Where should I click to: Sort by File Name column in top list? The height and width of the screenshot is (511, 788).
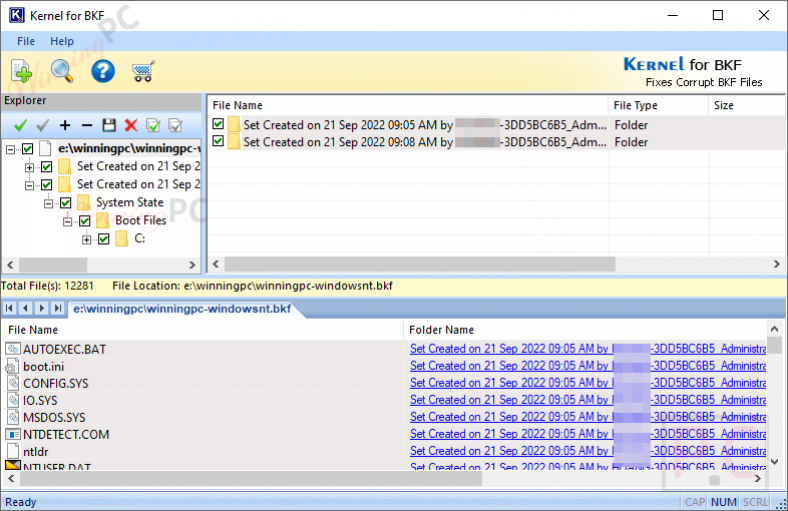408,105
